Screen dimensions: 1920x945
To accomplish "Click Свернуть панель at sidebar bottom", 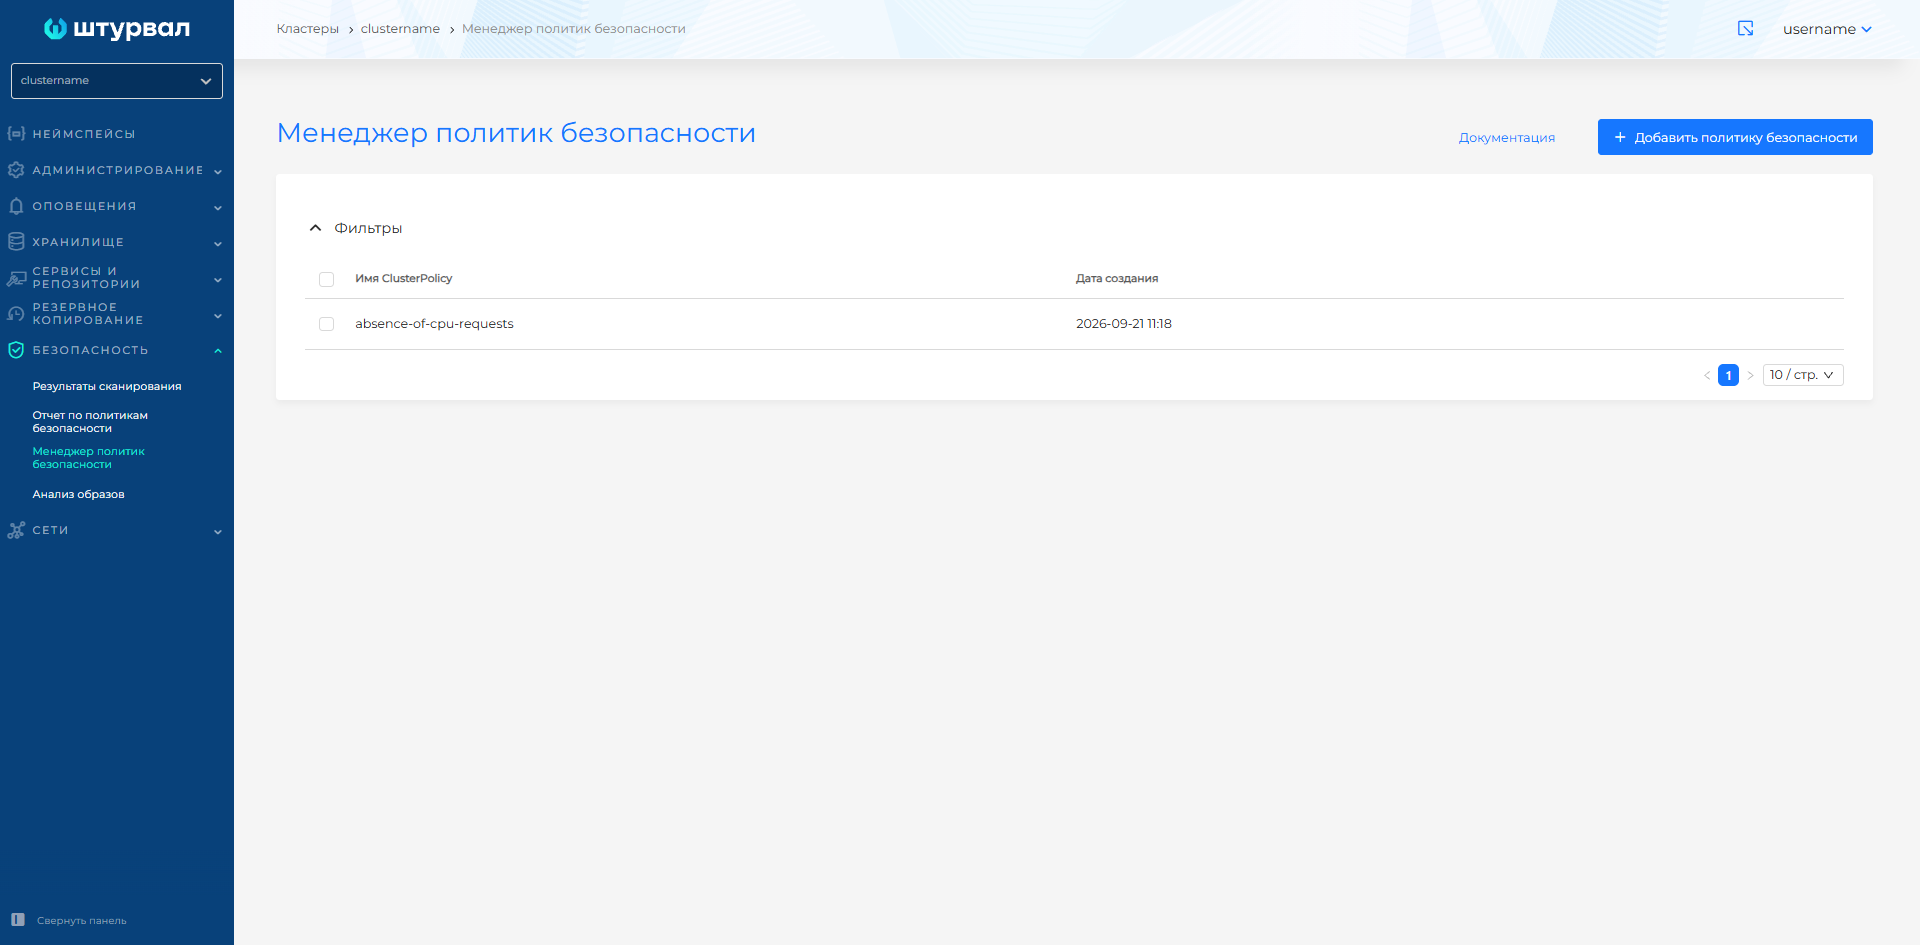I will click(x=82, y=921).
